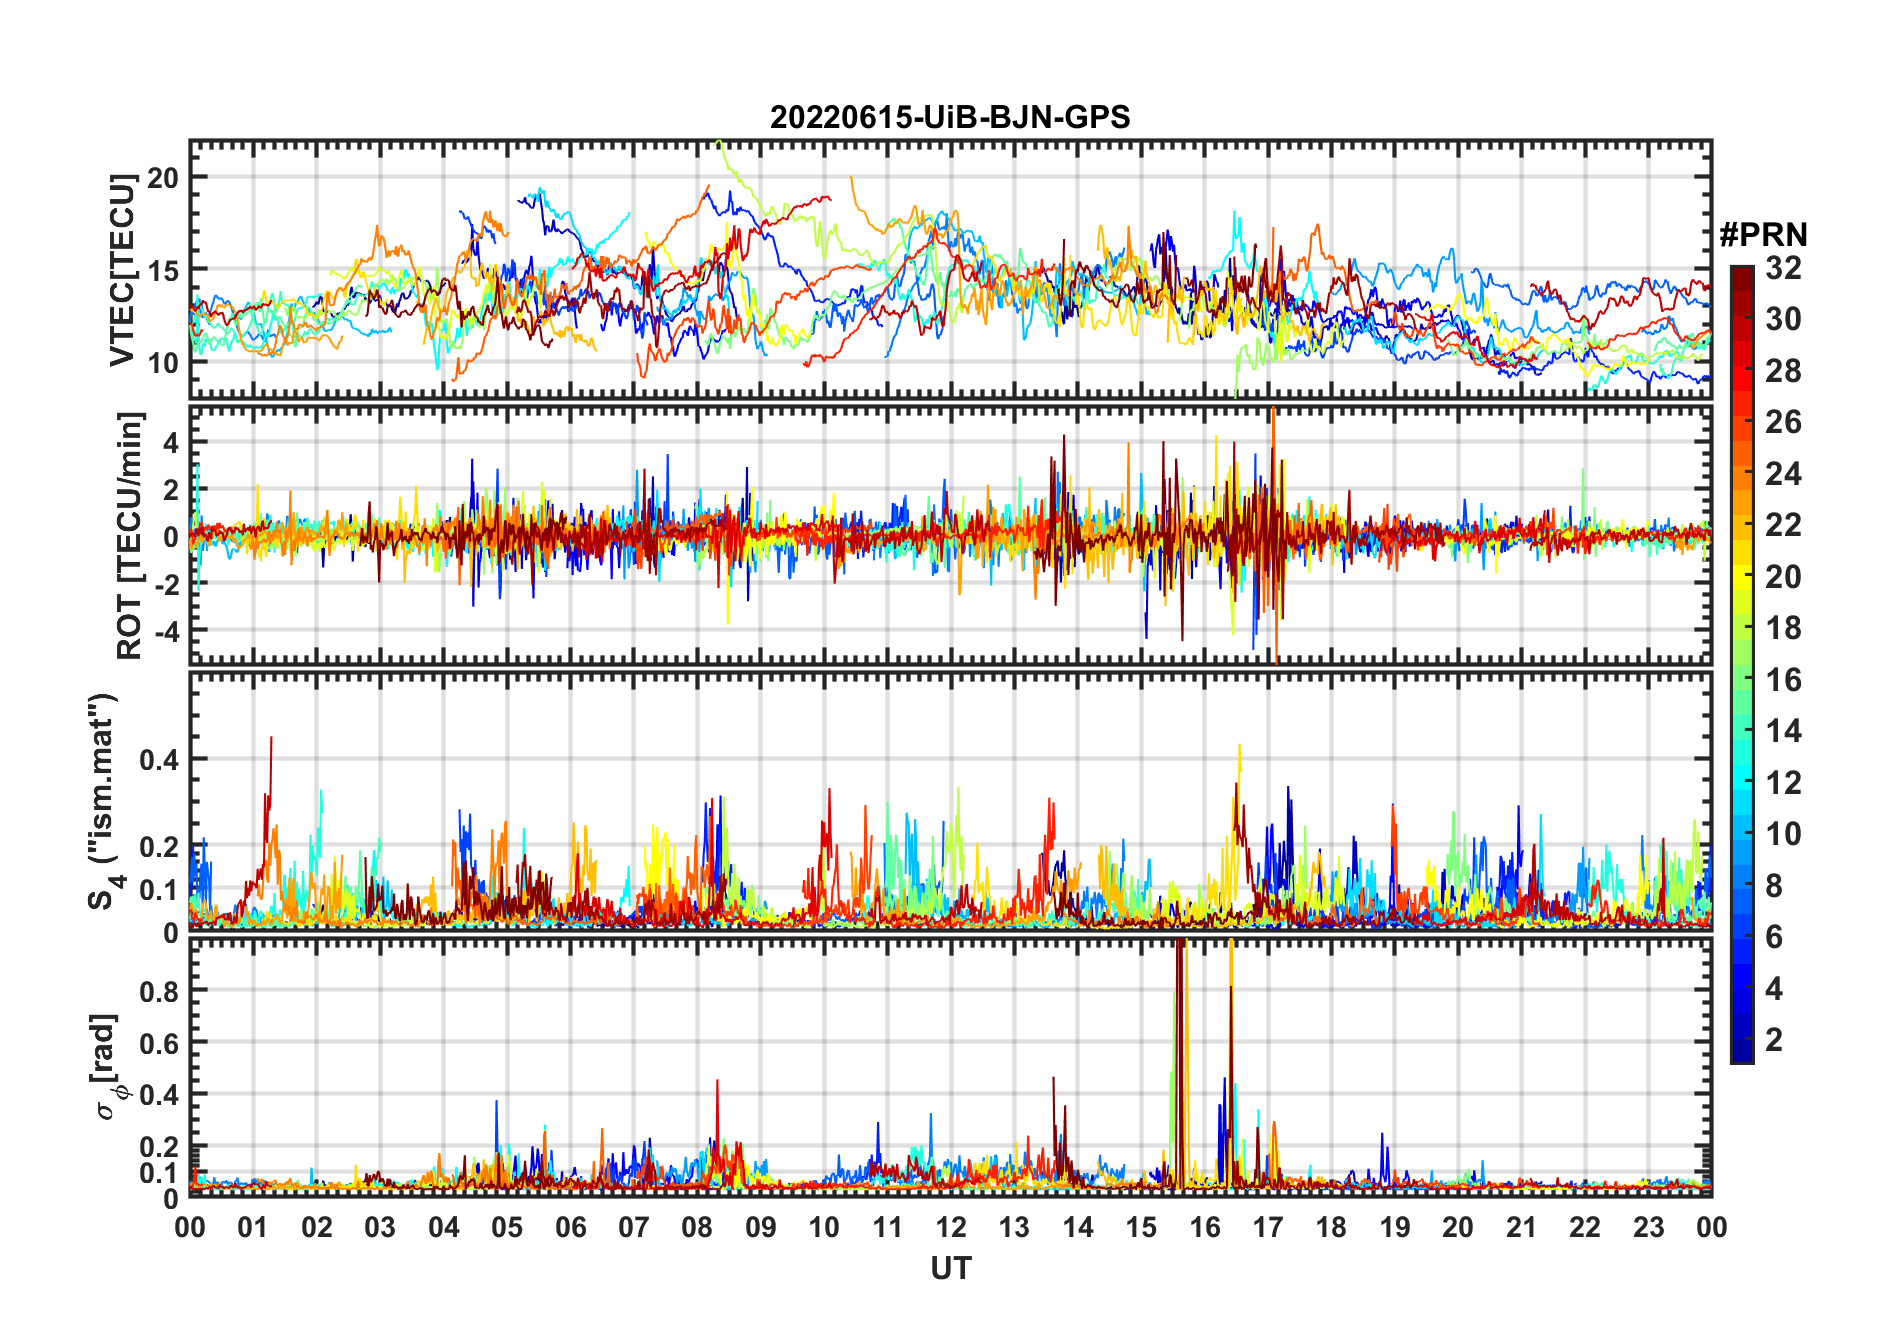
Task: Select the "23" UT axis tick label
Action: [x=1649, y=1228]
